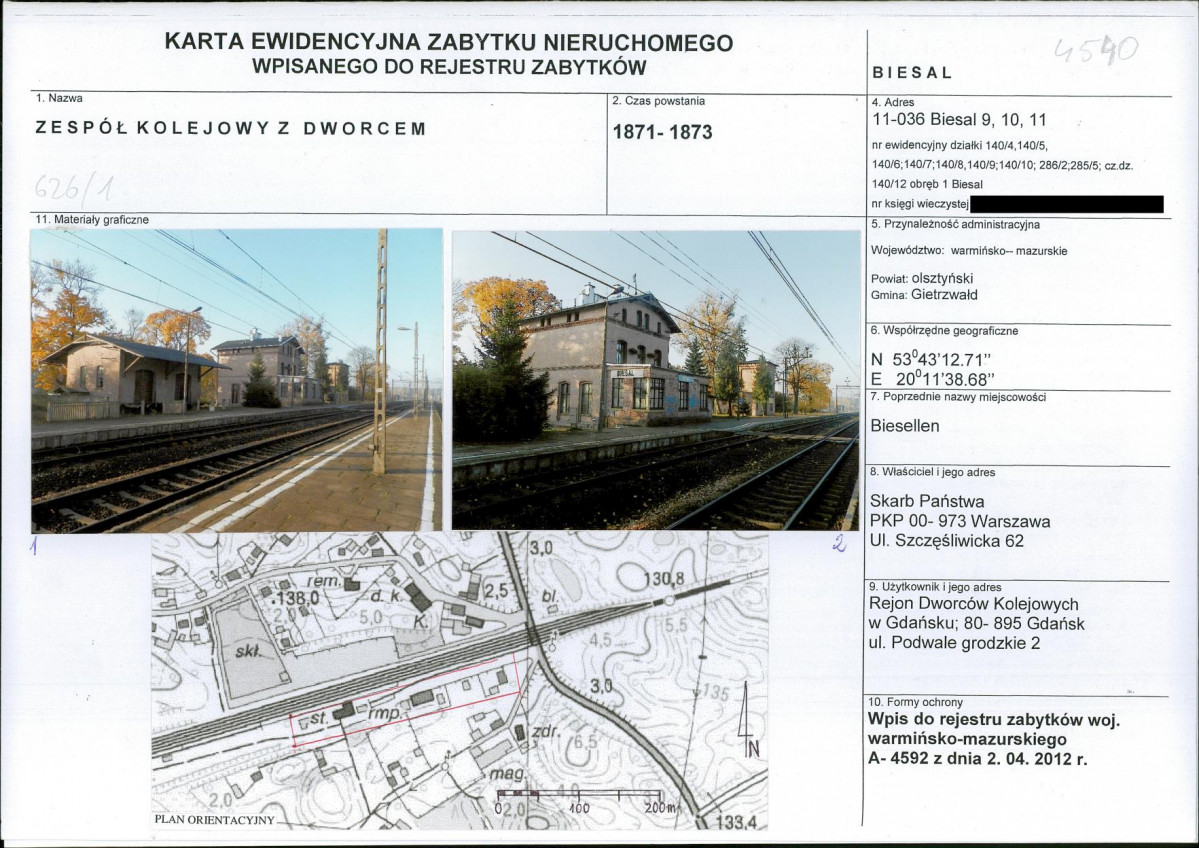Click the 'rem.' label on the map
1199x848 pixels.
[x=323, y=581]
